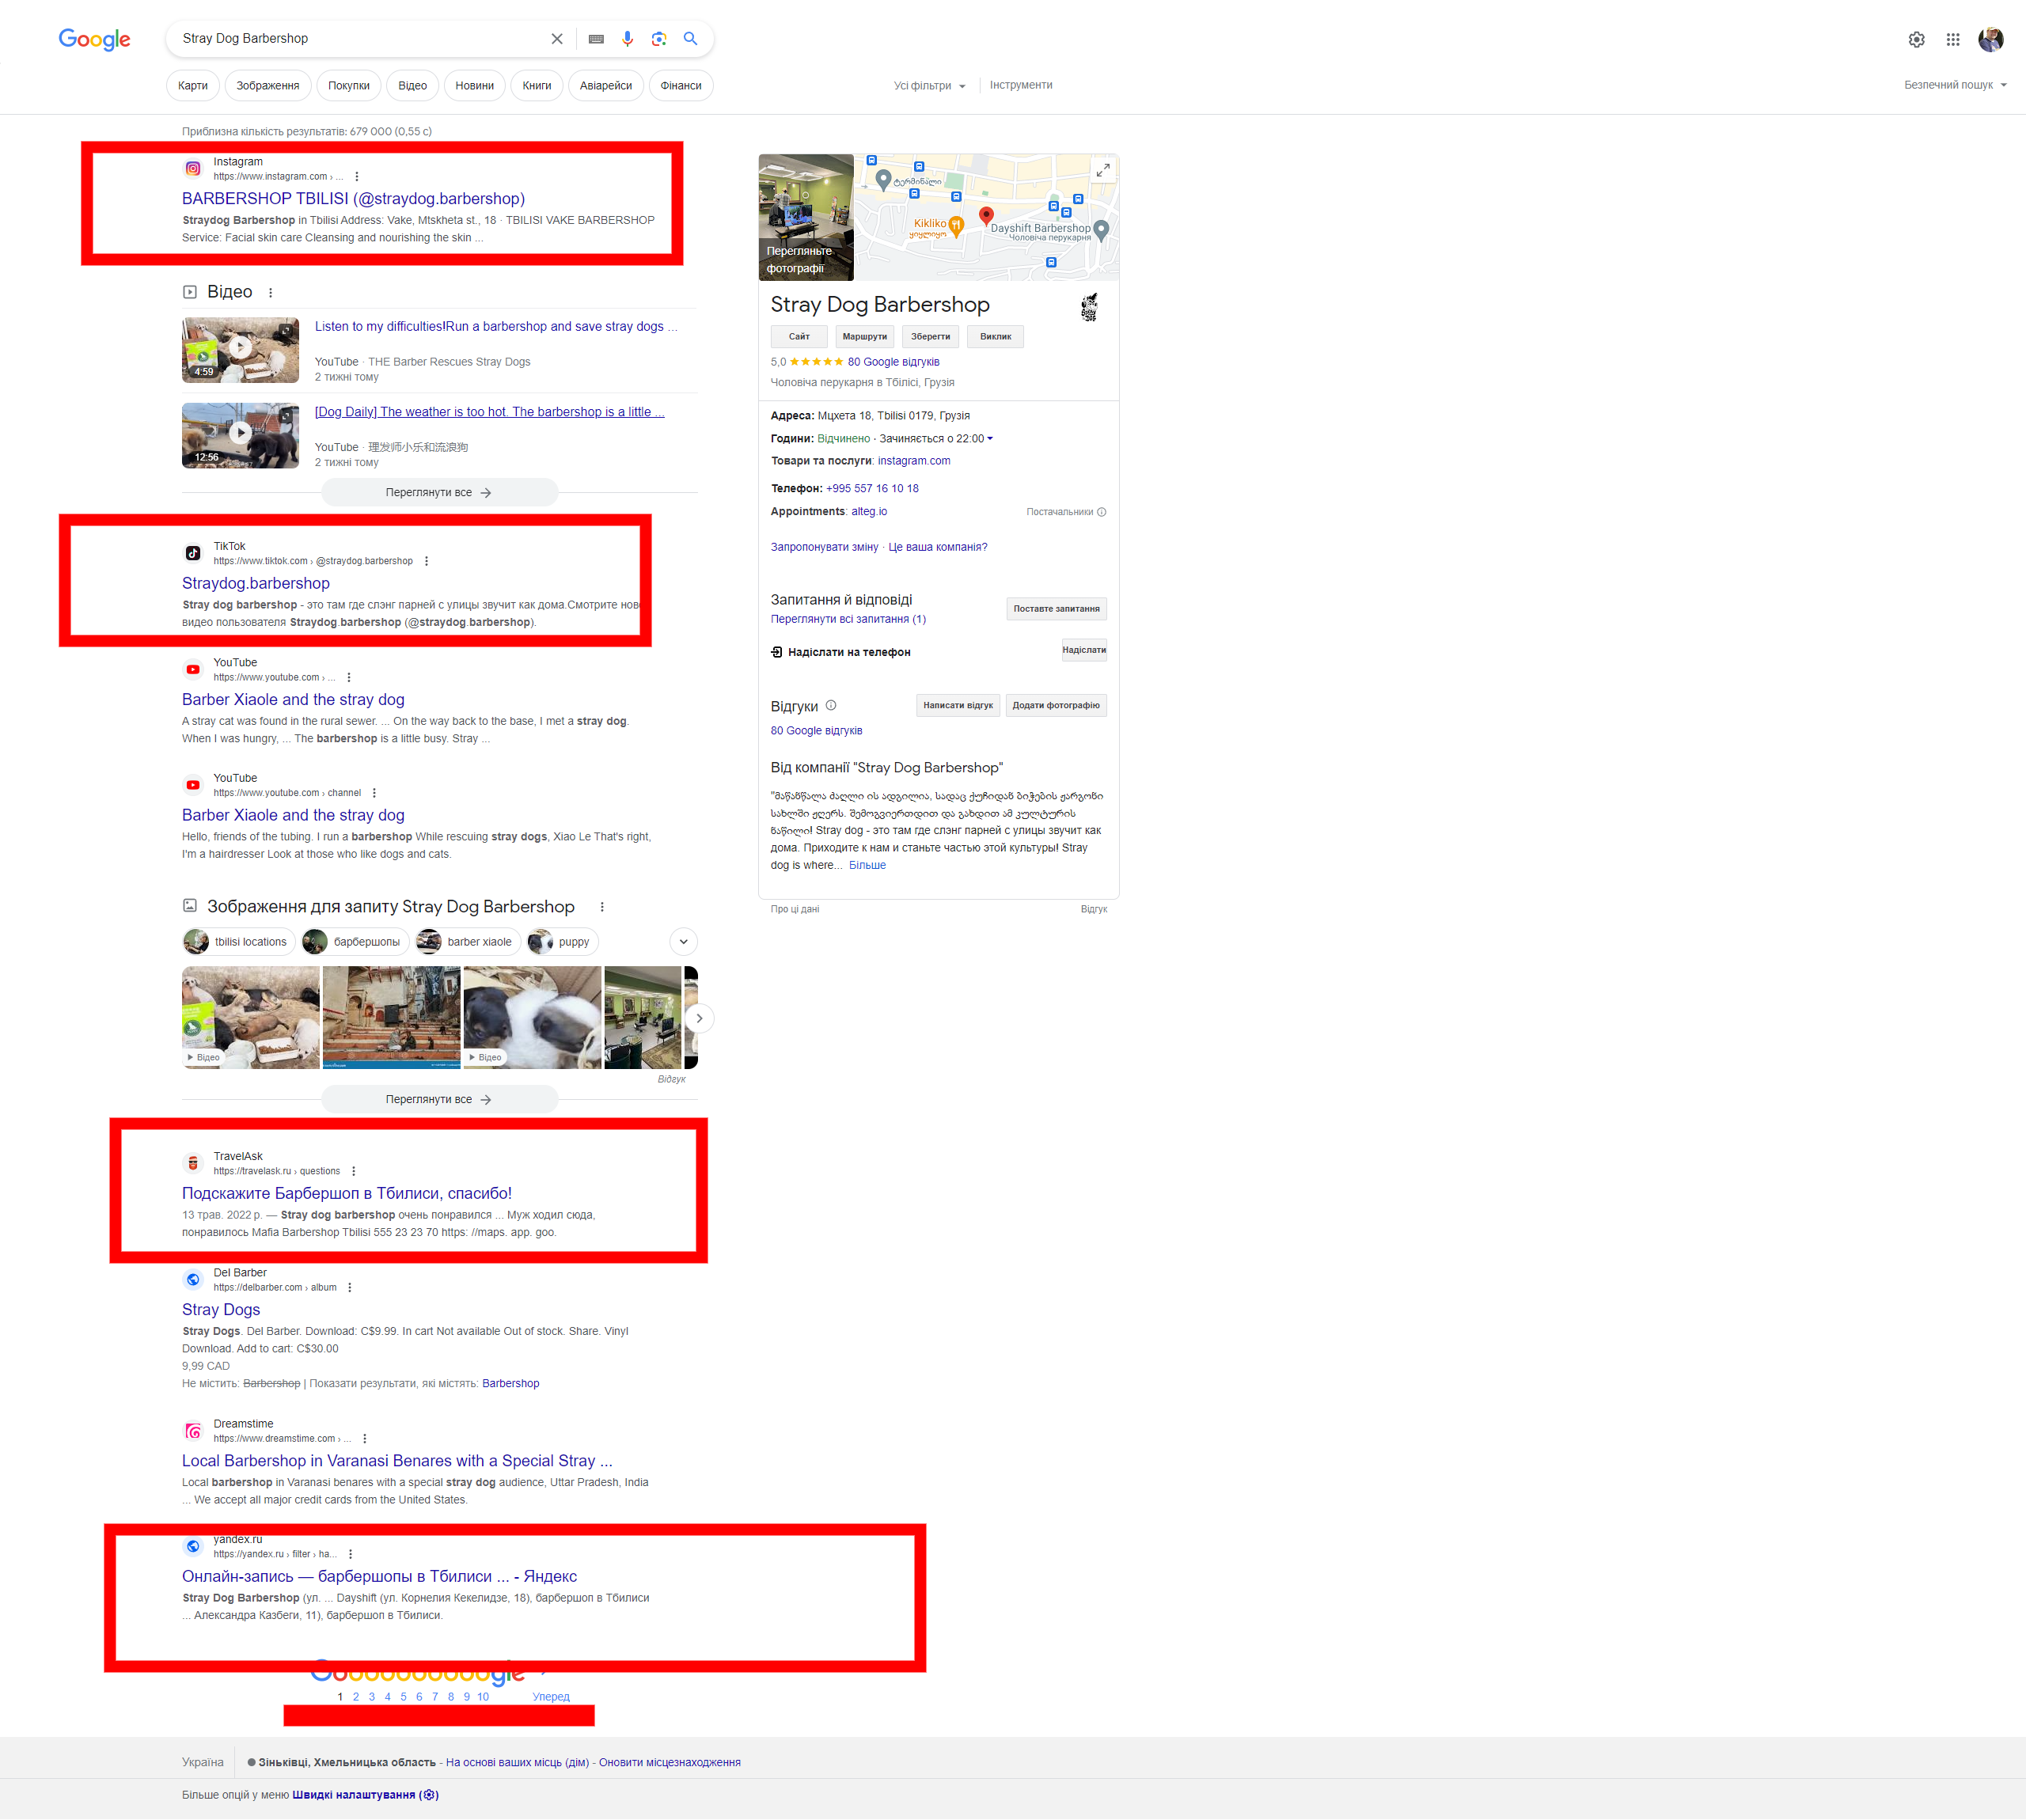Viewport: 2026px width, 1820px height.
Task: Click Переглянути все under images
Action: [439, 1099]
